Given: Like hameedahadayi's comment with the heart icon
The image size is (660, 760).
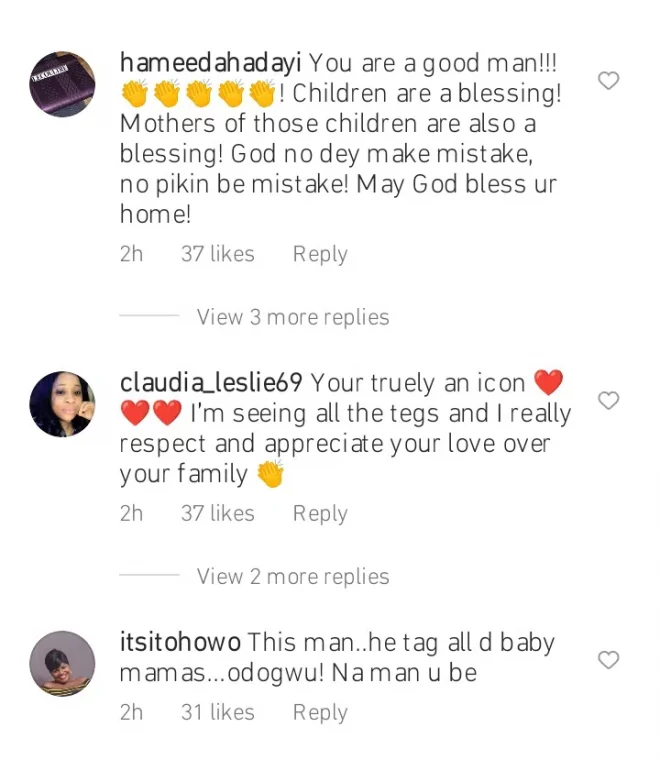Looking at the screenshot, I should [608, 81].
